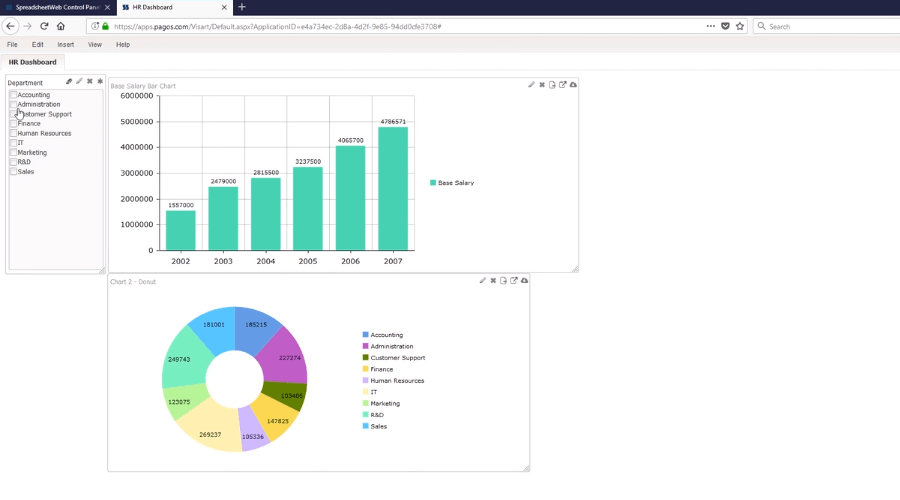Click the document export icon on Donut chart
The image size is (900, 500).
pos(503,280)
